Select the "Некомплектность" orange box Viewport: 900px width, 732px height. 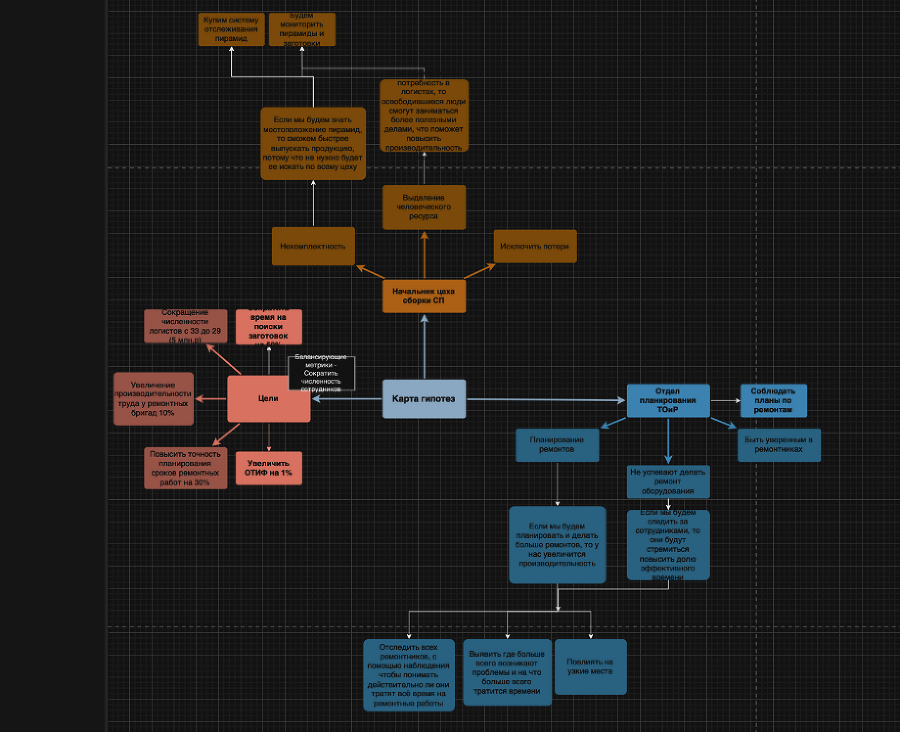tap(313, 246)
